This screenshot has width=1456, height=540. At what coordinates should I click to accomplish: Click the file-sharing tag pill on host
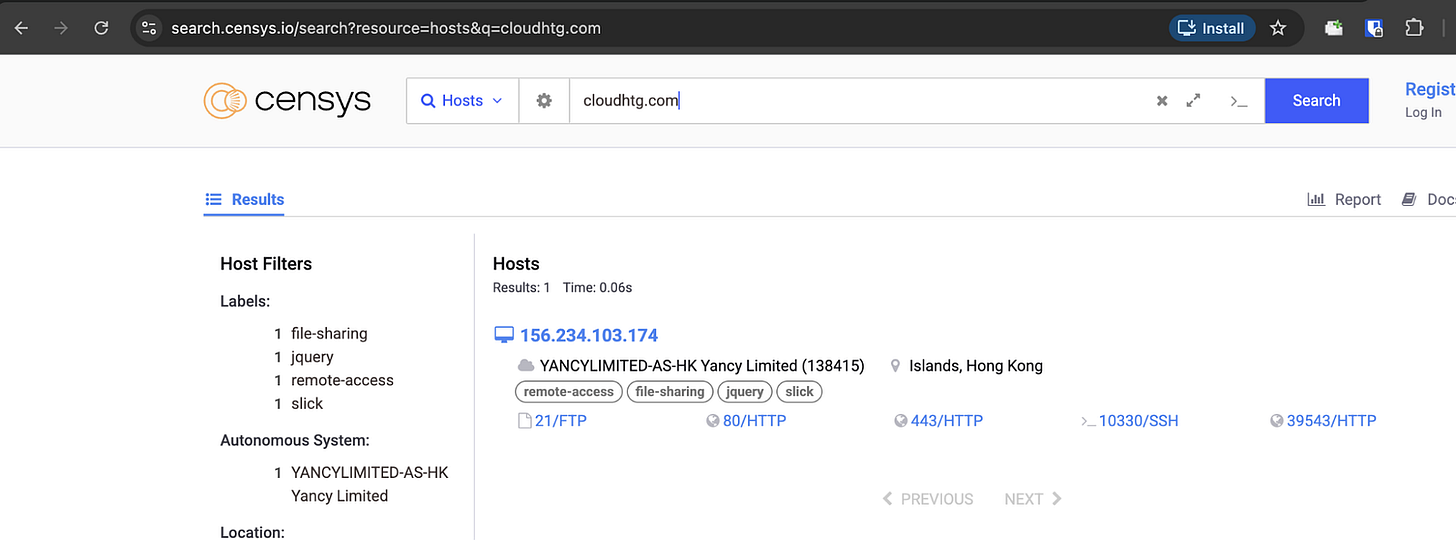coord(670,392)
